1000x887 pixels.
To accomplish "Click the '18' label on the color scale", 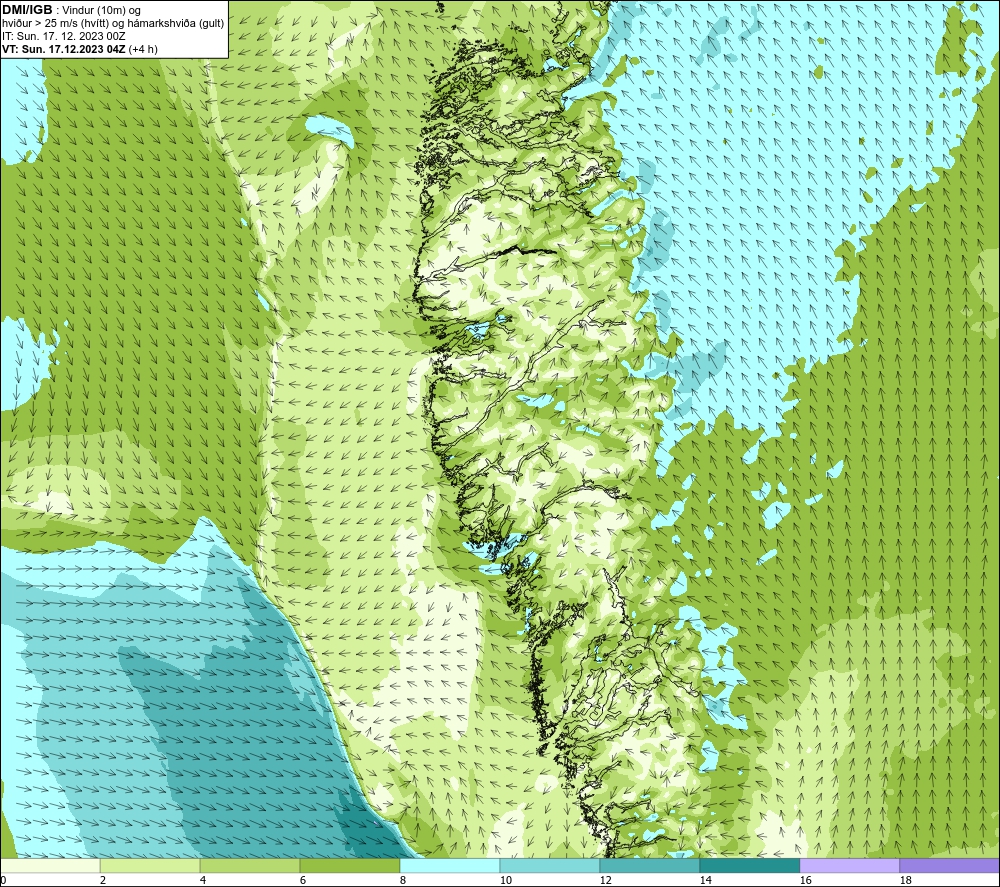I will [x=905, y=881].
